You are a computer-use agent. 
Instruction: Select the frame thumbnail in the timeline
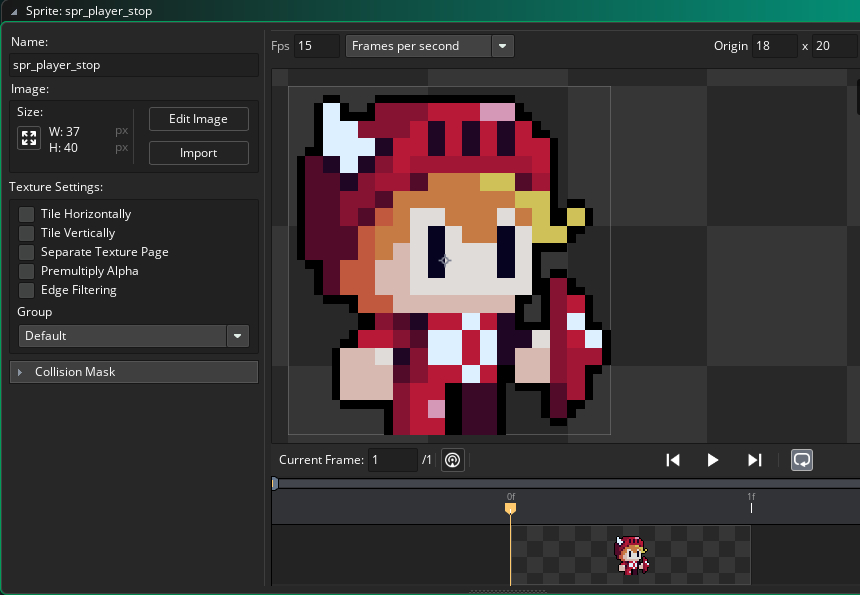click(x=631, y=555)
